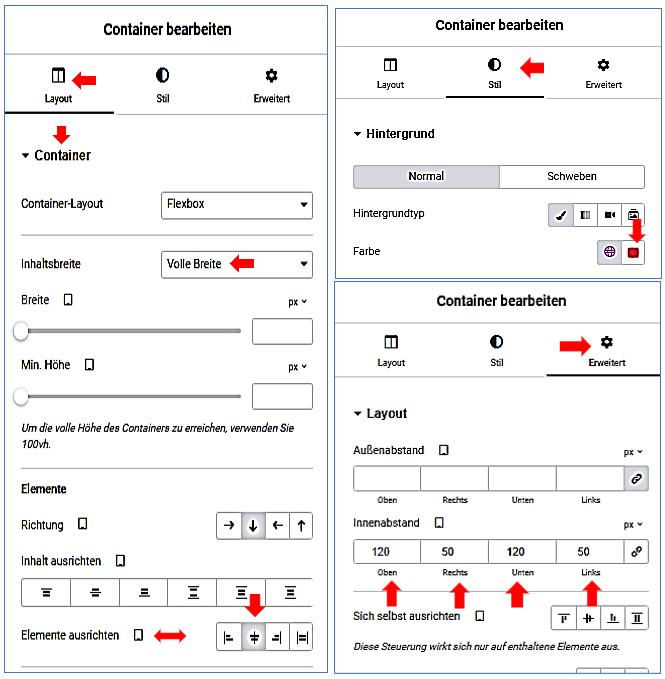The image size is (665, 679).
Task: Open global colors via globe icon
Action: click(x=609, y=252)
